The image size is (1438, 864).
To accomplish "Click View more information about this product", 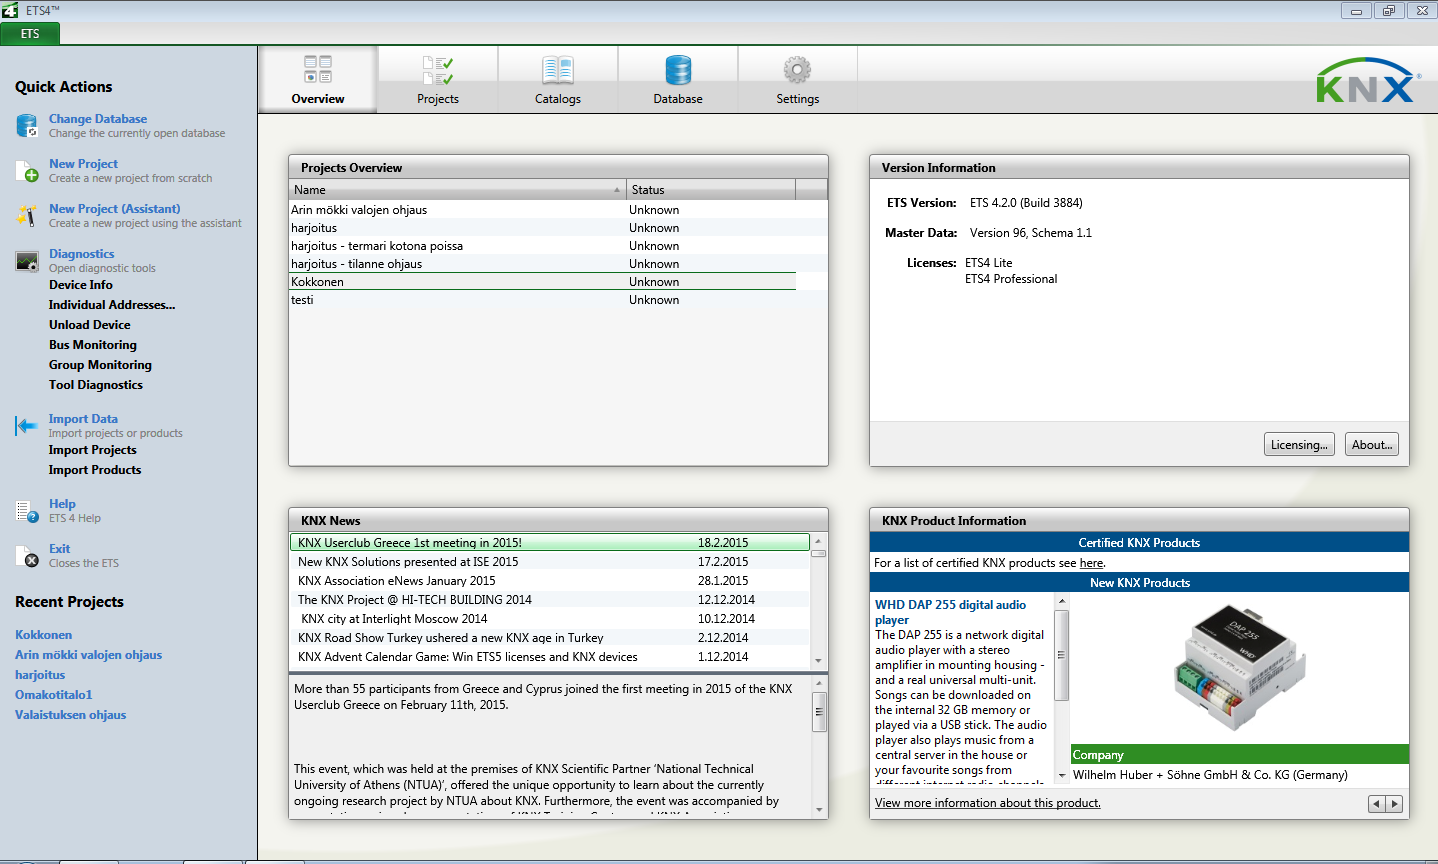I will click(x=988, y=803).
